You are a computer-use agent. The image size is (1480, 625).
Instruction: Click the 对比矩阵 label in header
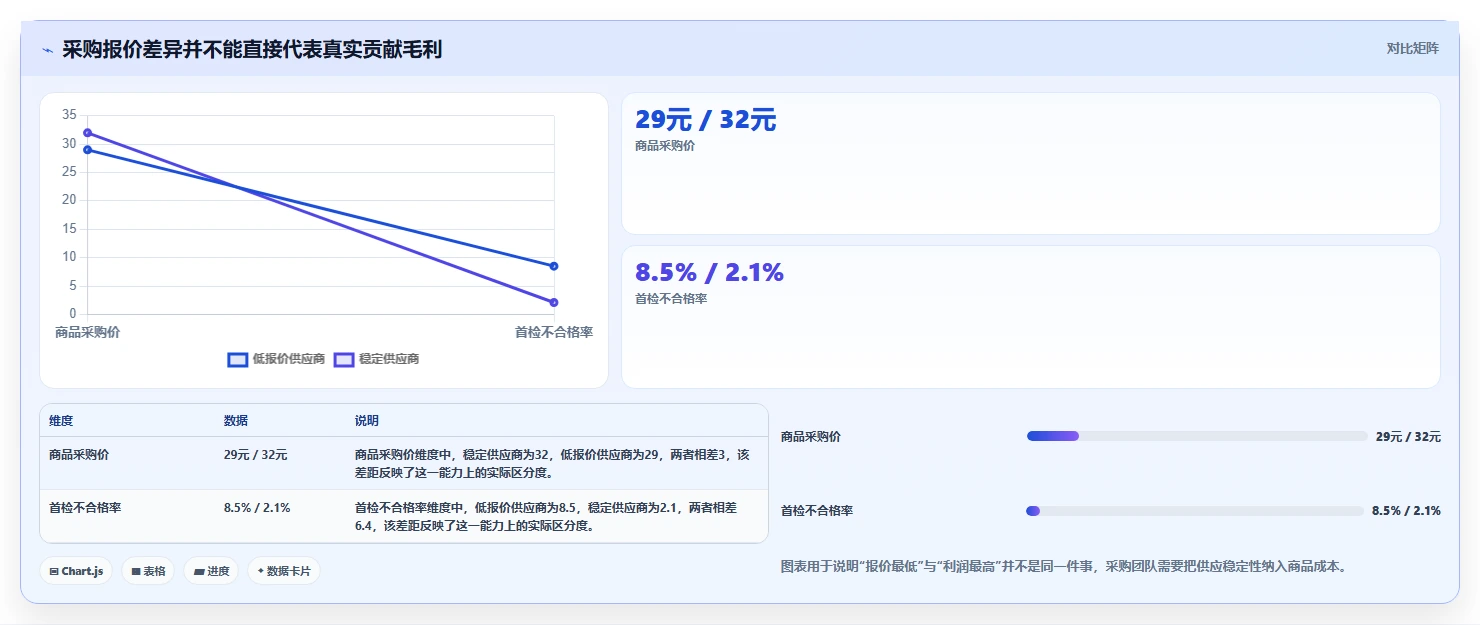click(x=1413, y=48)
